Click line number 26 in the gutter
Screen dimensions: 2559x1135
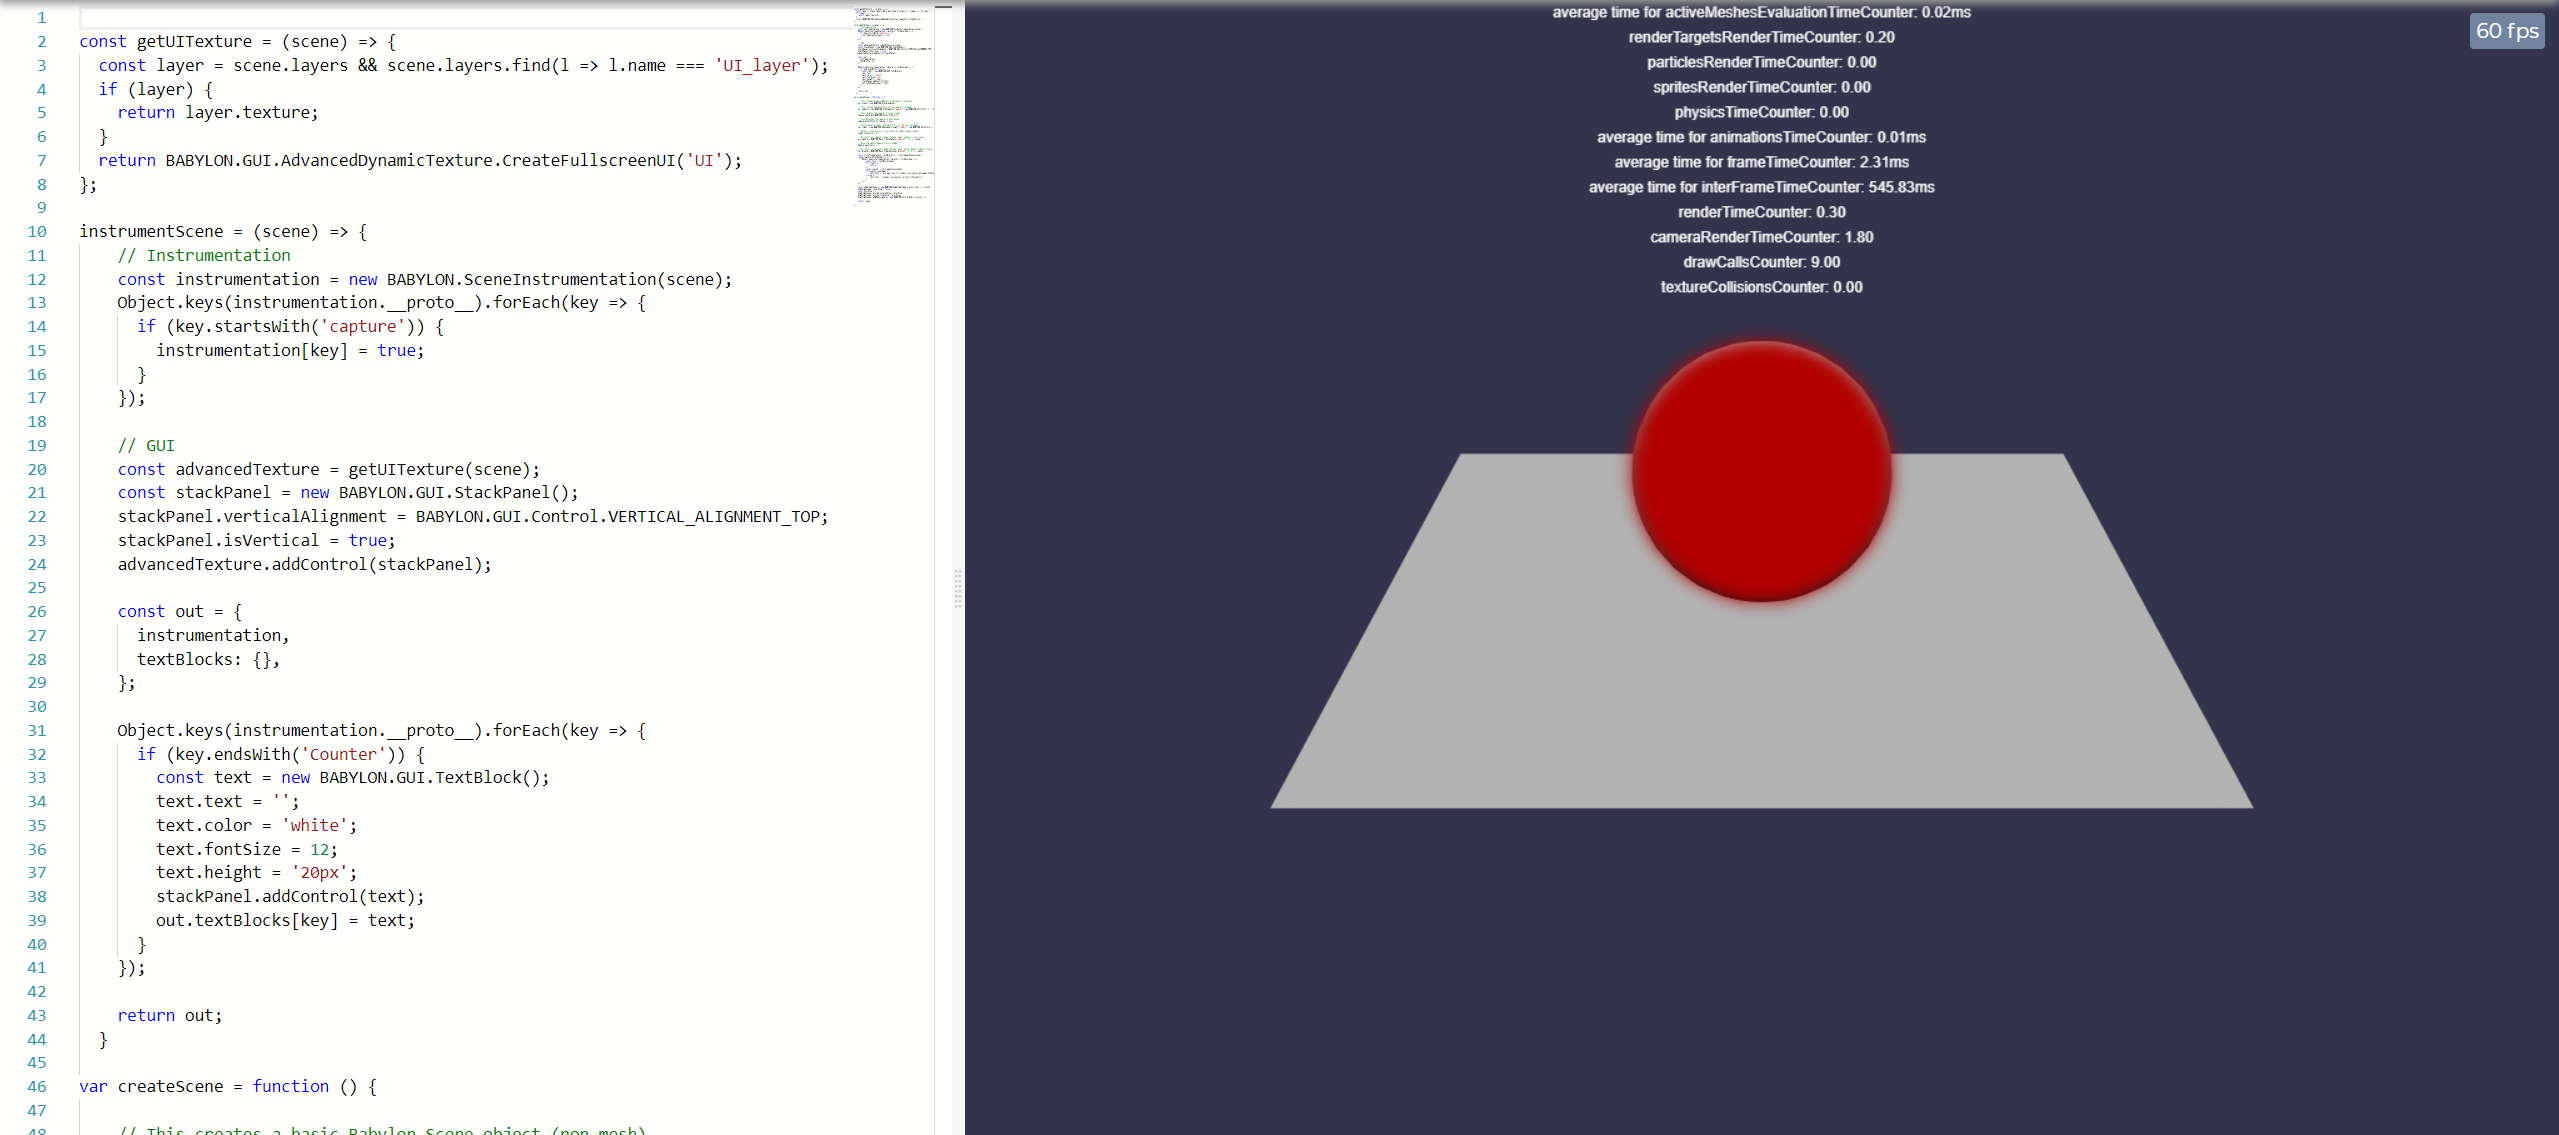tap(37, 611)
